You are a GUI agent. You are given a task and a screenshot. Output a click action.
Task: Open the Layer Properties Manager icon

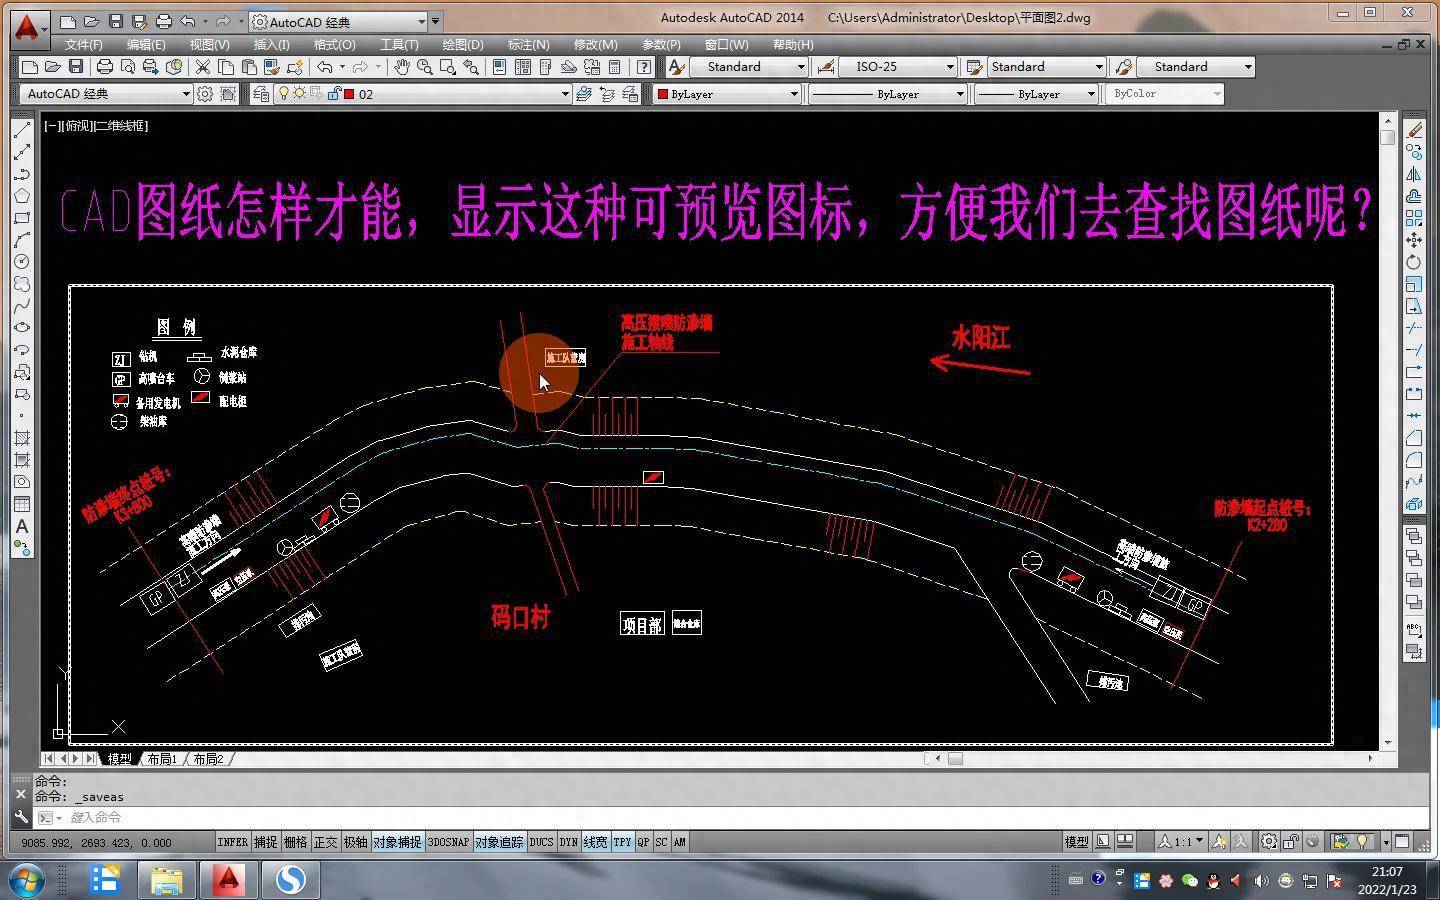tap(261, 94)
